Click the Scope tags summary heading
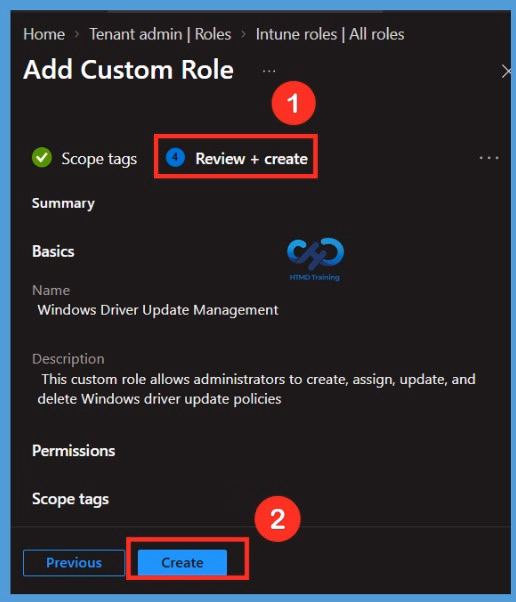The height and width of the screenshot is (602, 516). (x=71, y=499)
